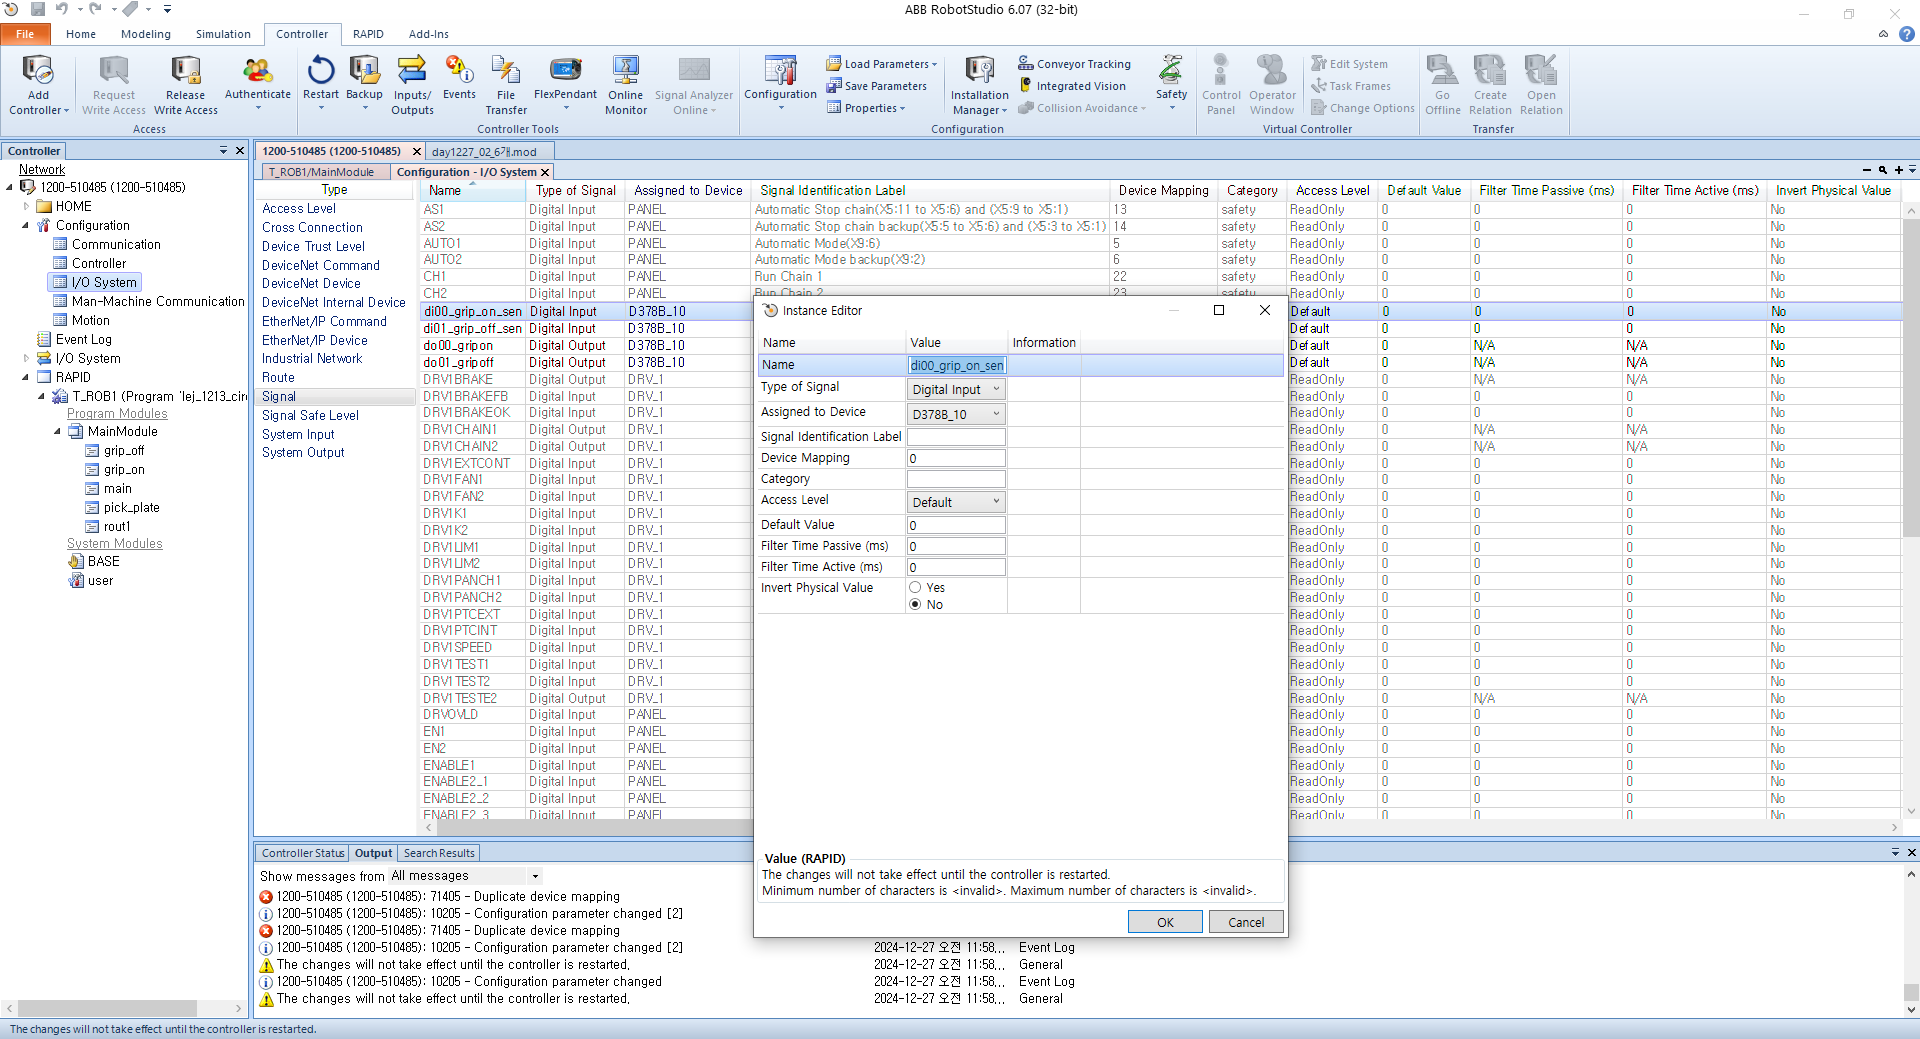Click the Network link in Controller panel
Screen dimensions: 1920x1039
42,170
